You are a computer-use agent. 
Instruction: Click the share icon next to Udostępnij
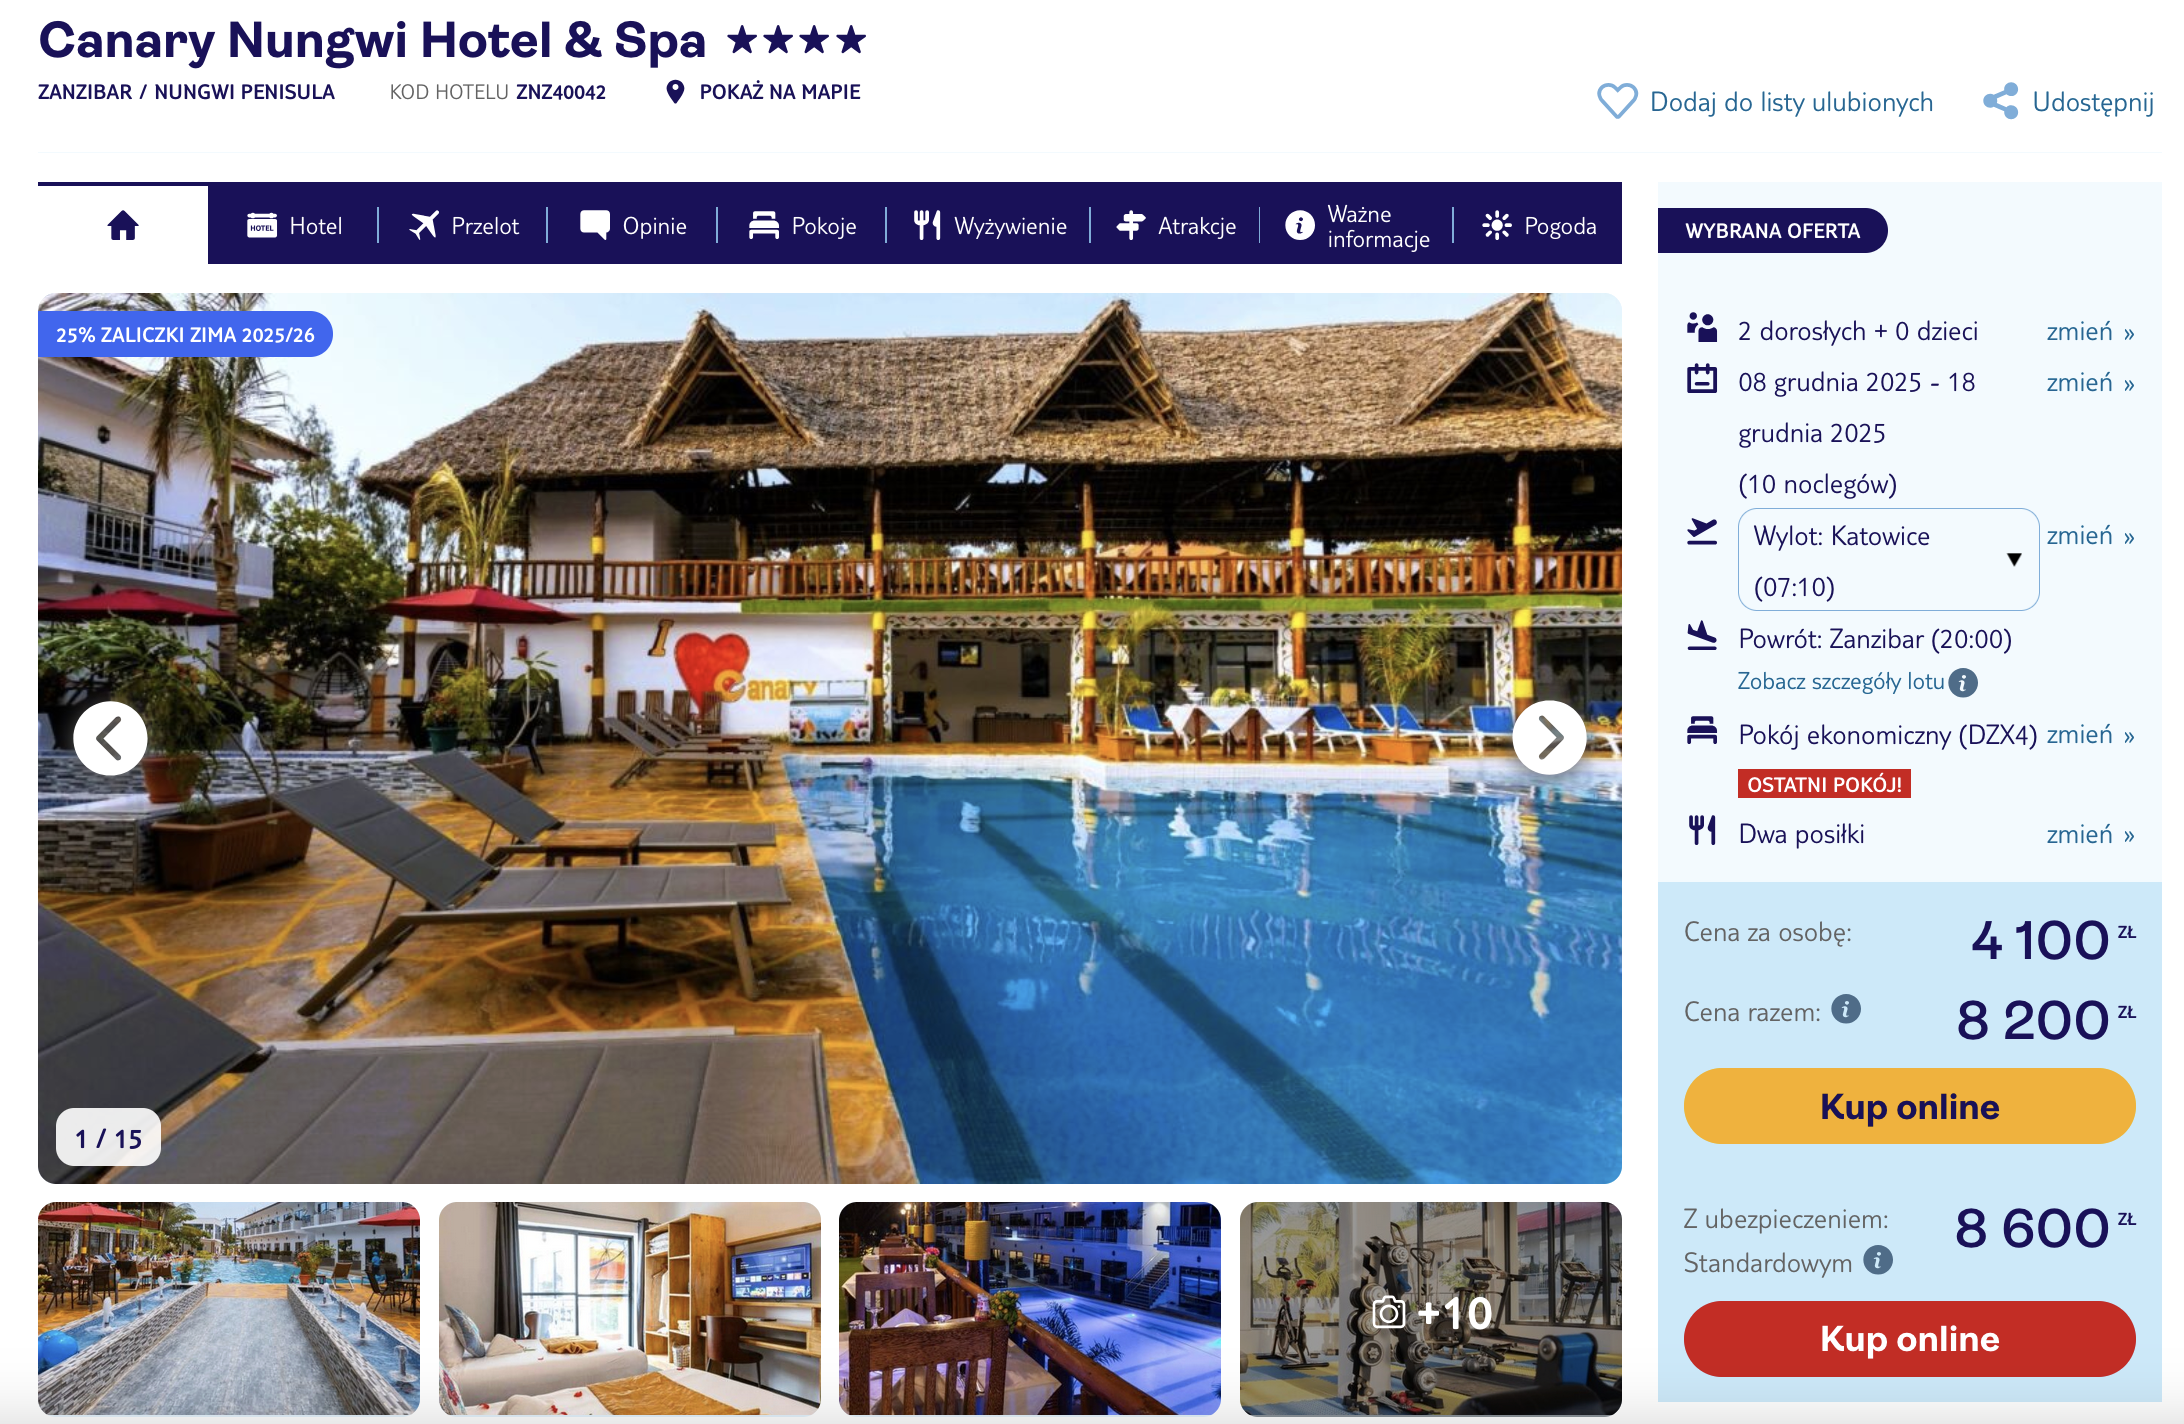(2001, 102)
